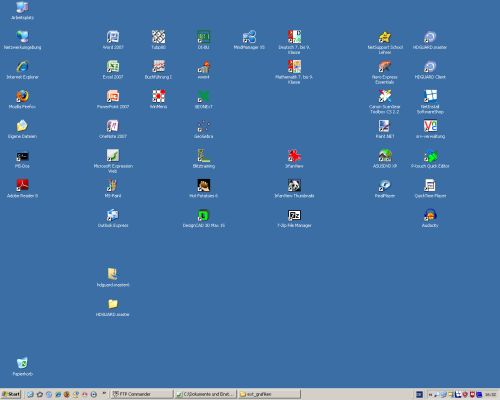Click the red IrfanView shortcut
Image resolution: width=500 pixels, height=400 pixels.
294,155
